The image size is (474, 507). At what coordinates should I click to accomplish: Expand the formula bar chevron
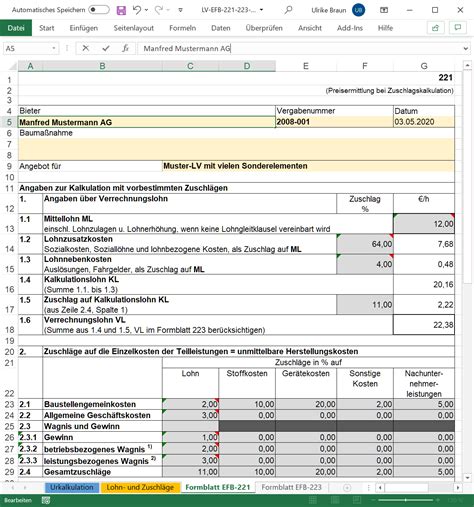point(466,49)
